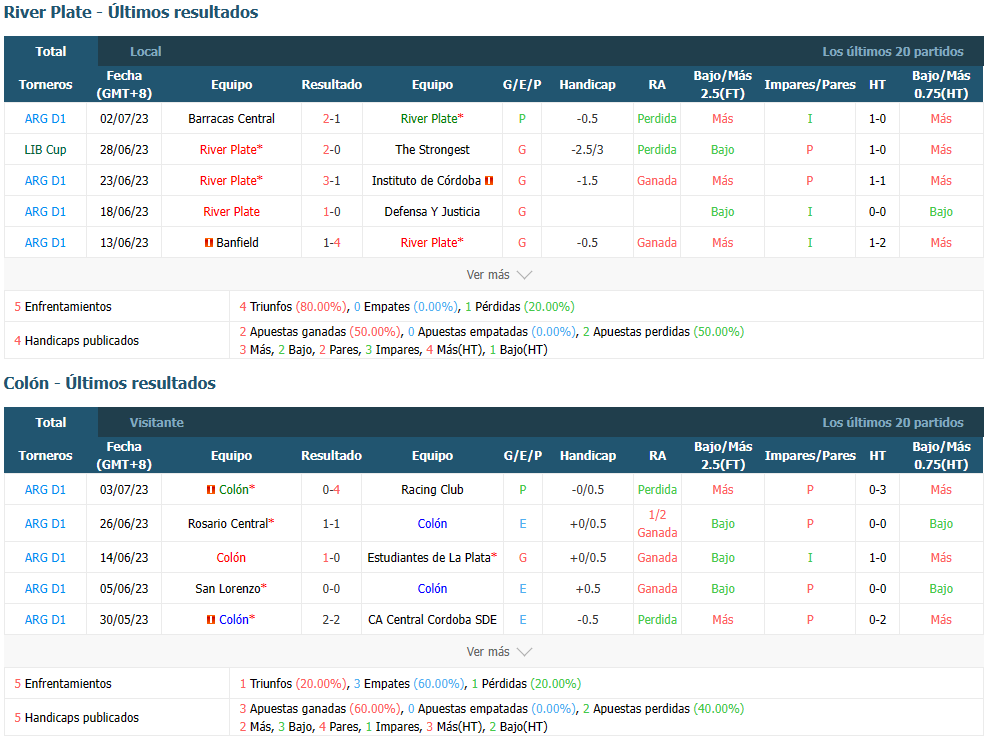Click the 'River Plate - Últimos resultados' heading
This screenshot has height=740, width=989.
[x=131, y=12]
